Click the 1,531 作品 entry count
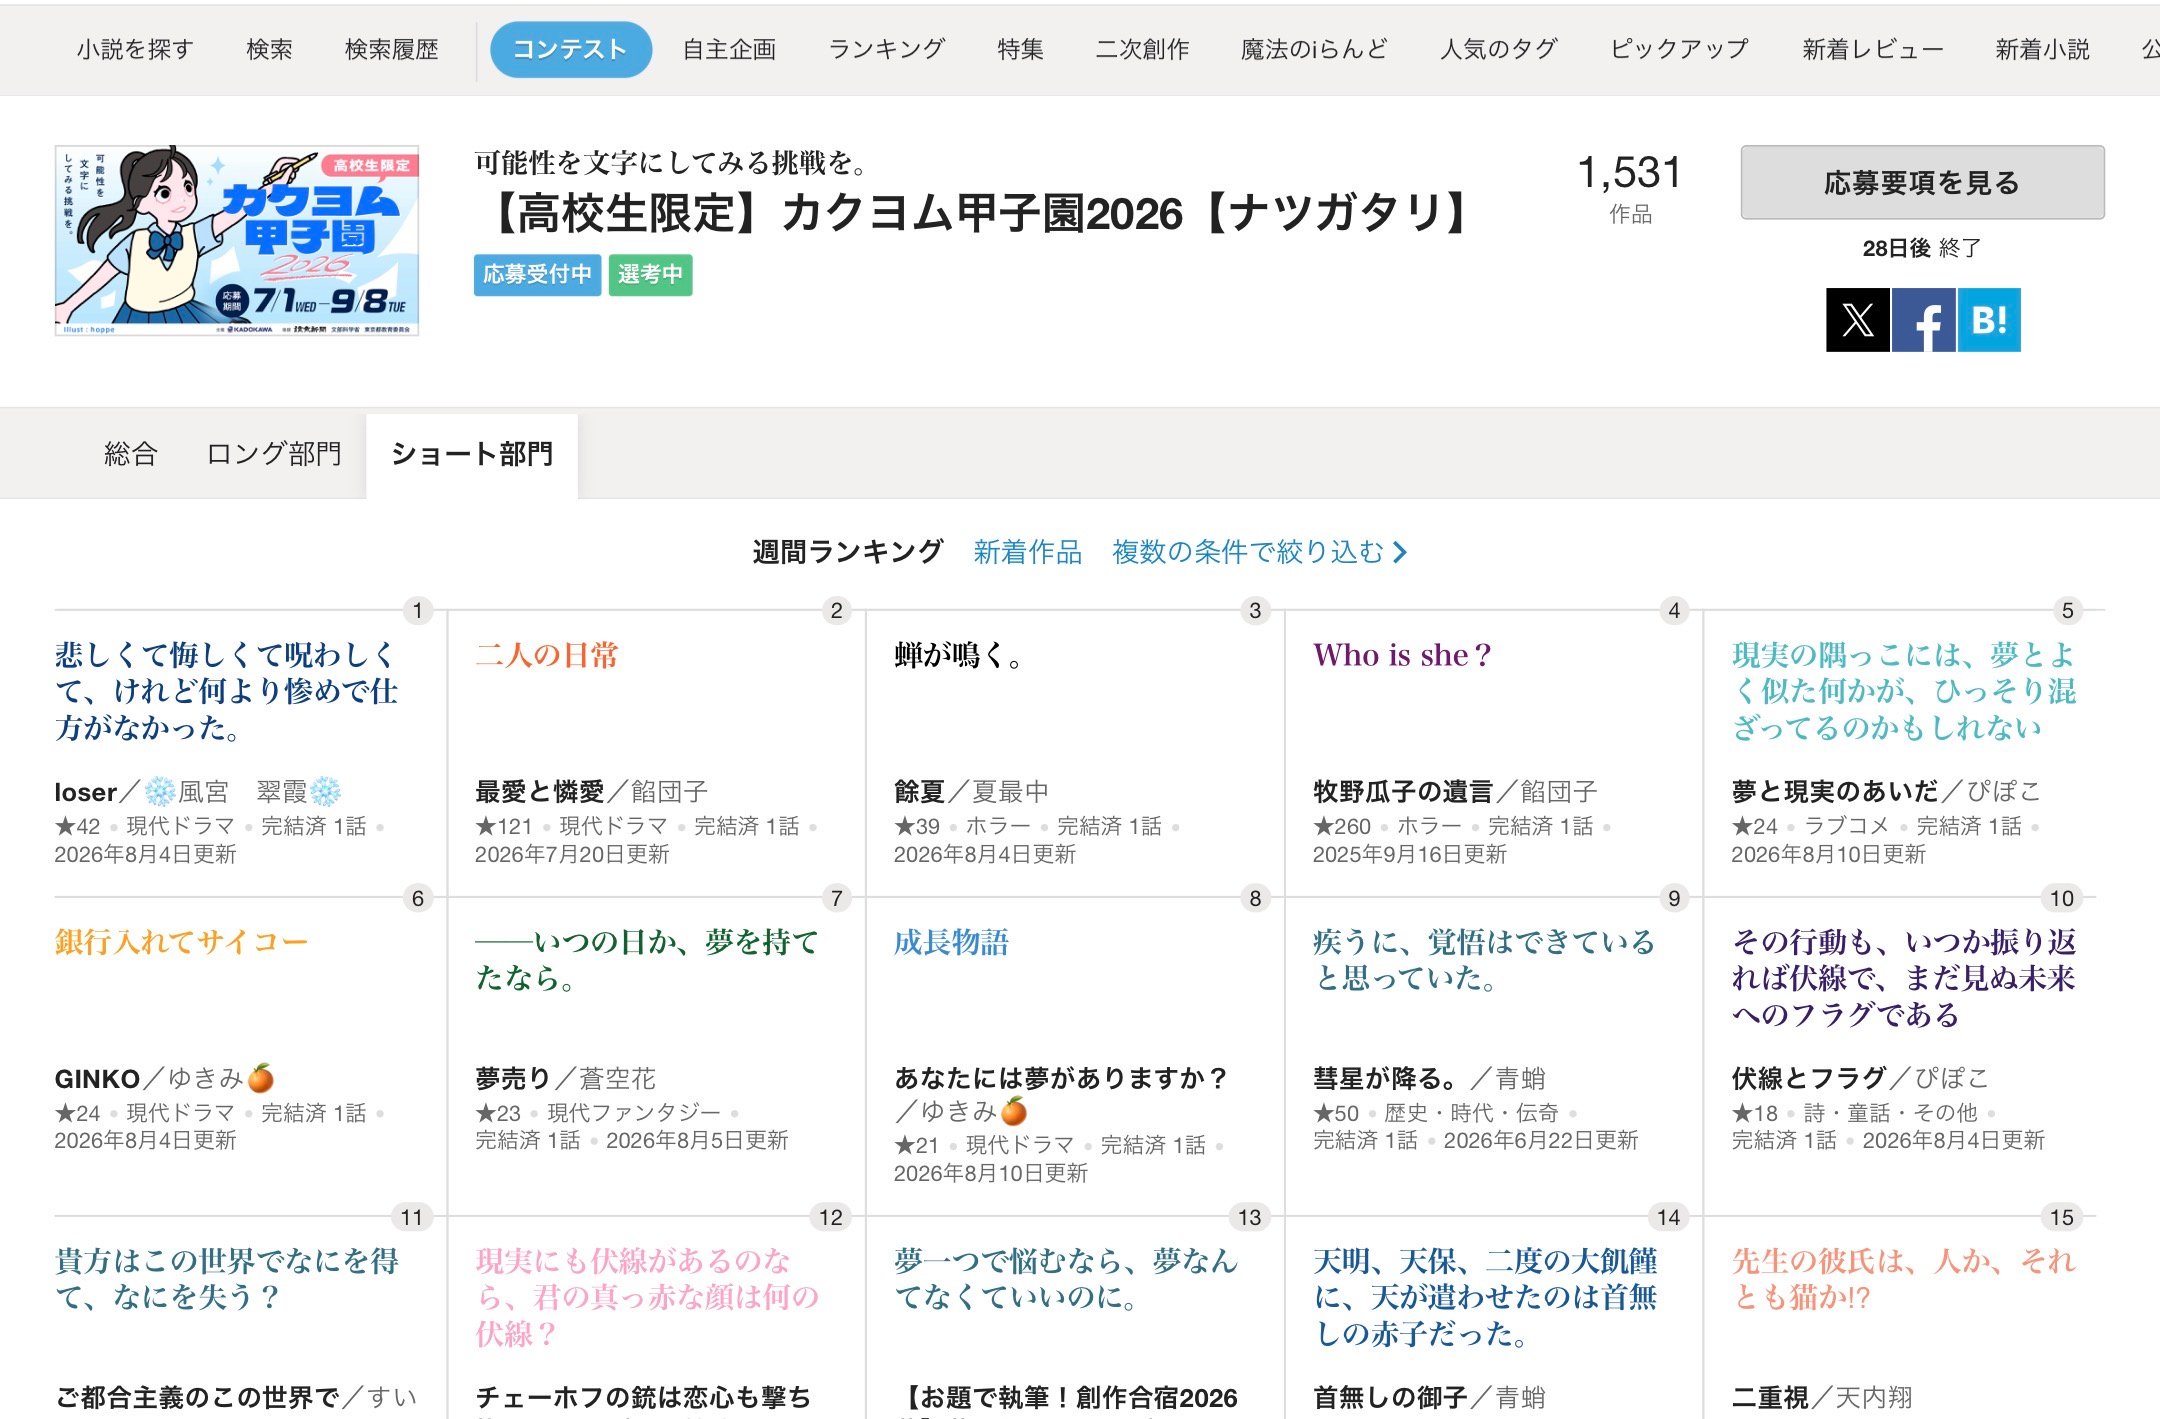2160x1419 pixels. point(1630,188)
